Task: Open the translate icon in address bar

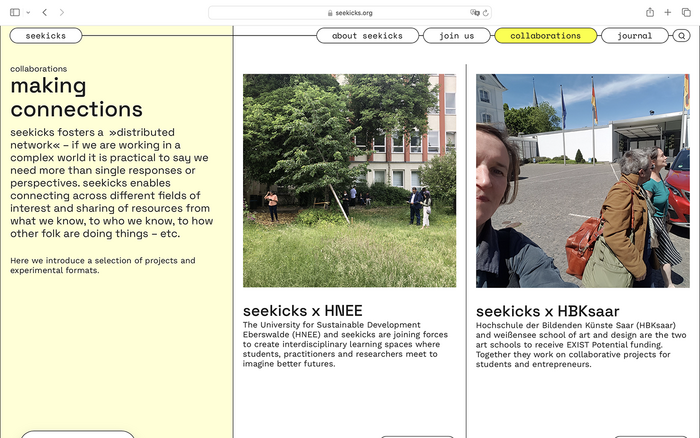Action: coord(475,13)
